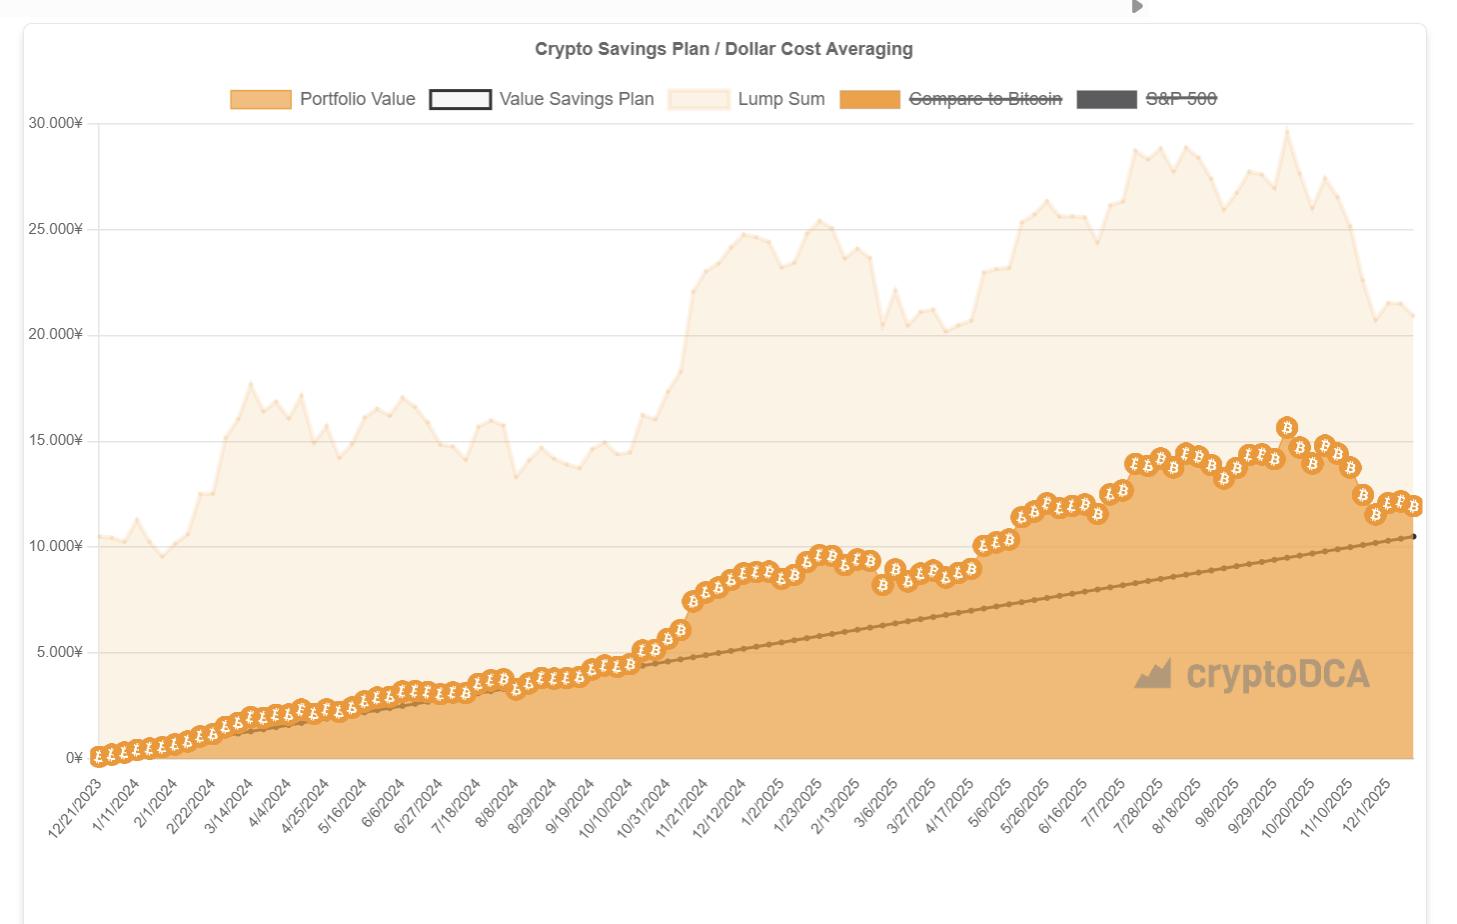This screenshot has height=924, width=1457.
Task: Hide the Value Savings Plan series via legend label
Action: click(576, 99)
